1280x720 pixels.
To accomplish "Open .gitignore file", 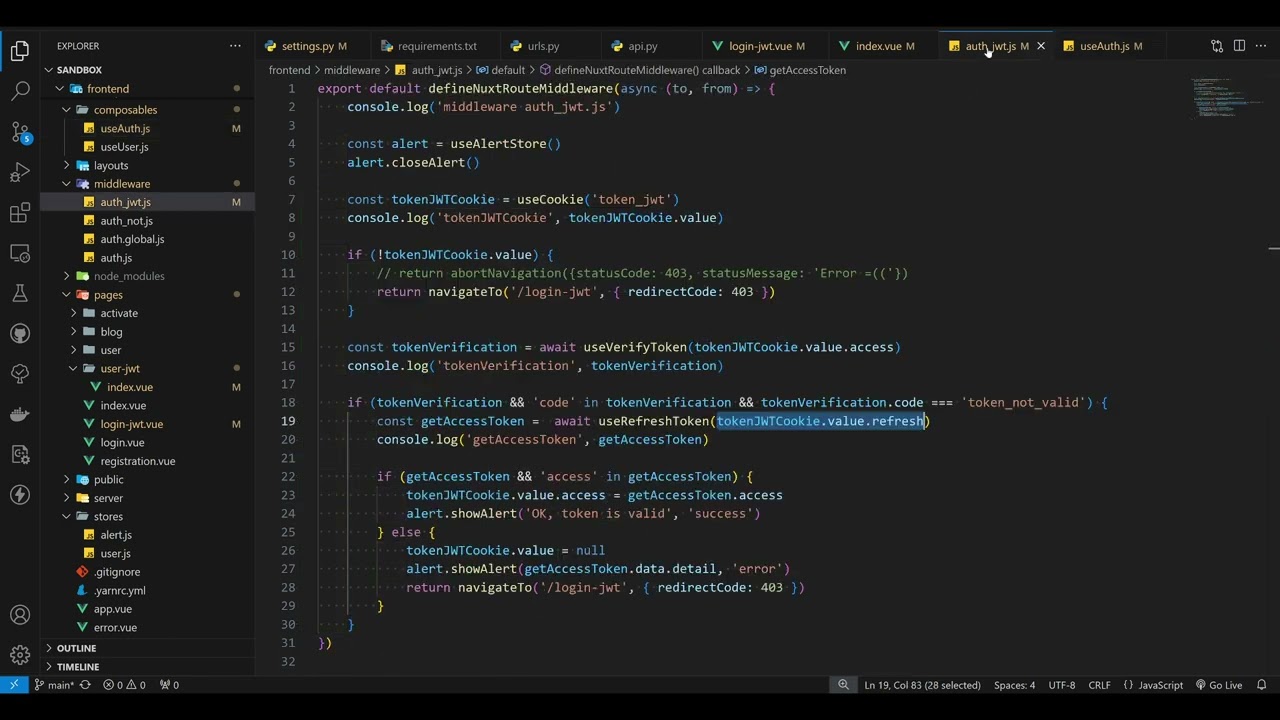I will coord(117,572).
